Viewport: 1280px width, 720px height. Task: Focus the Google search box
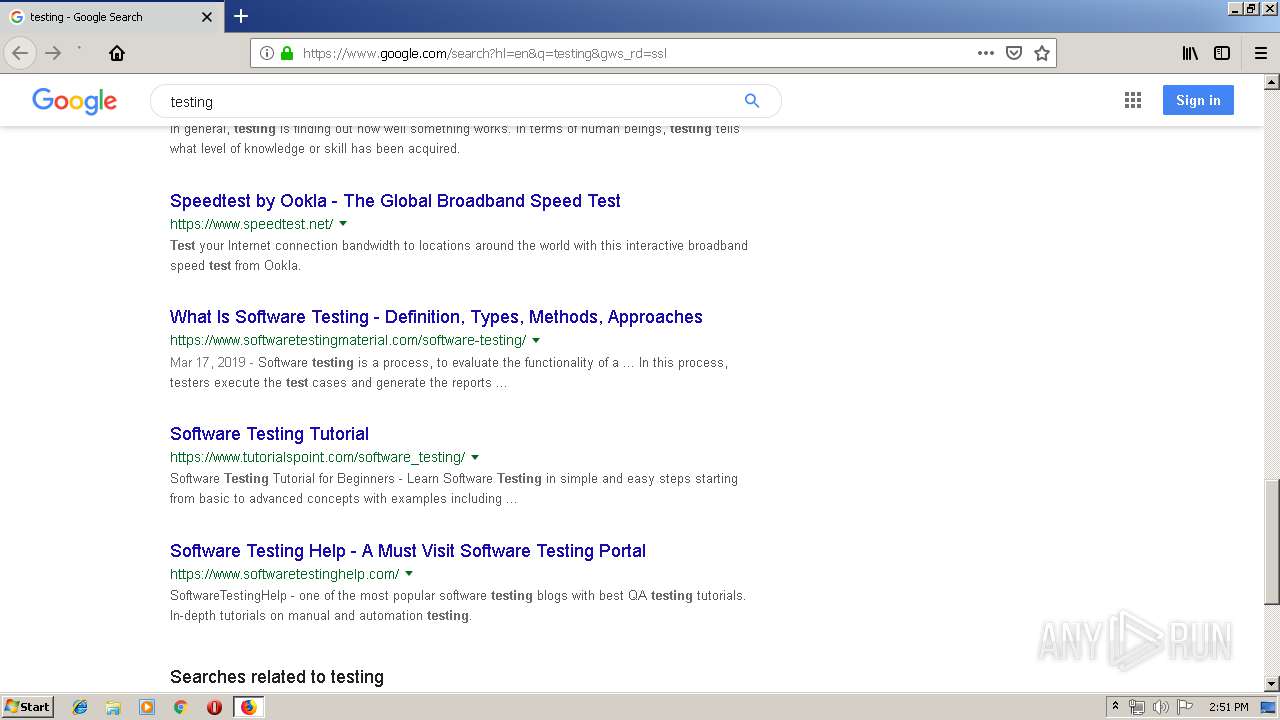coord(450,101)
